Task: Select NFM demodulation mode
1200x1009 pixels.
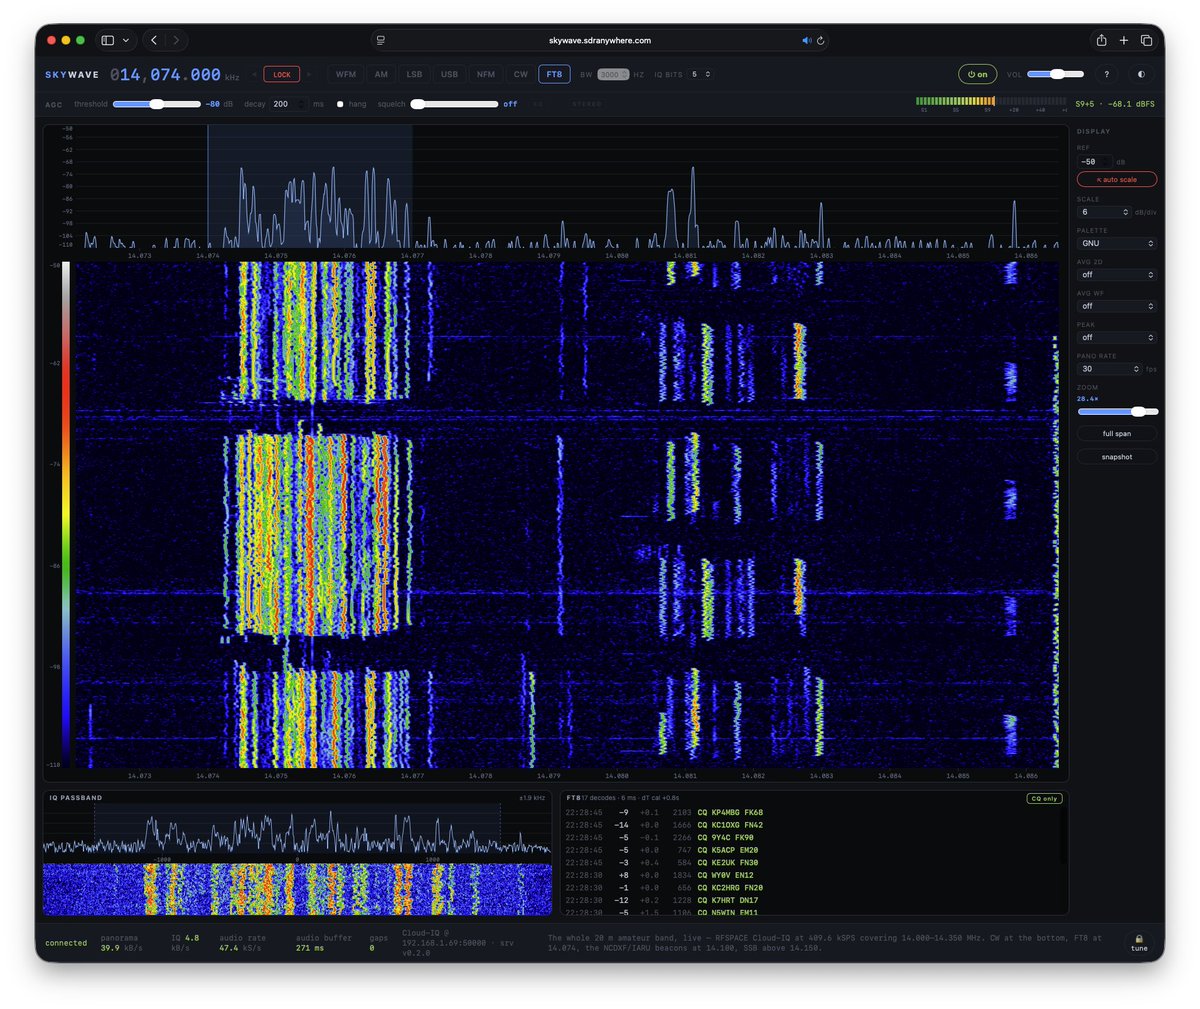Action: pos(485,74)
